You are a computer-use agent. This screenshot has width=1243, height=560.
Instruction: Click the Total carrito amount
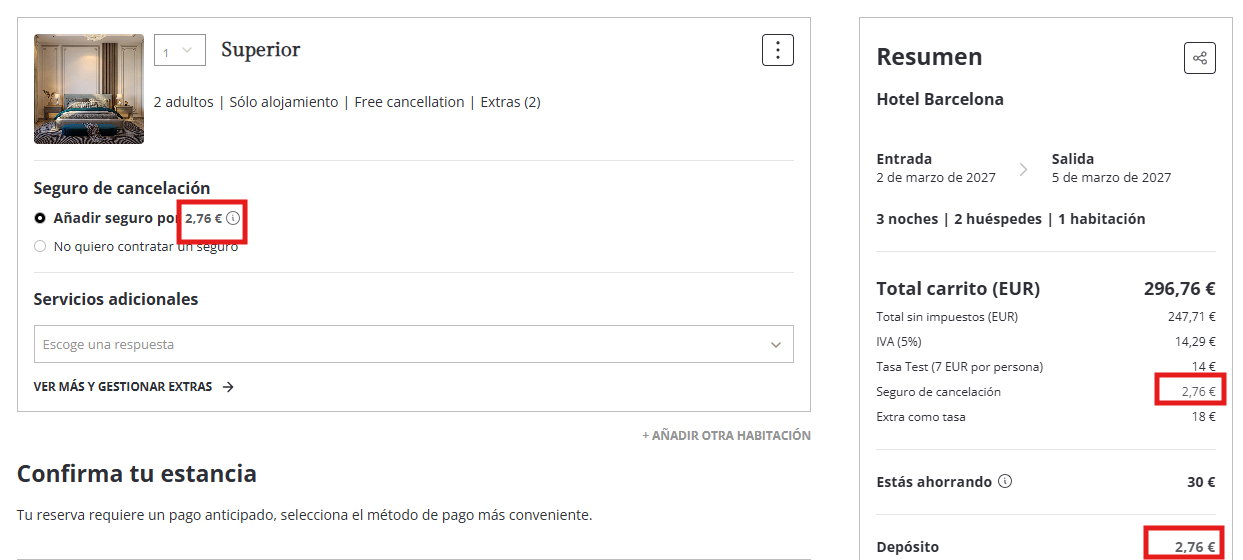pos(1180,289)
